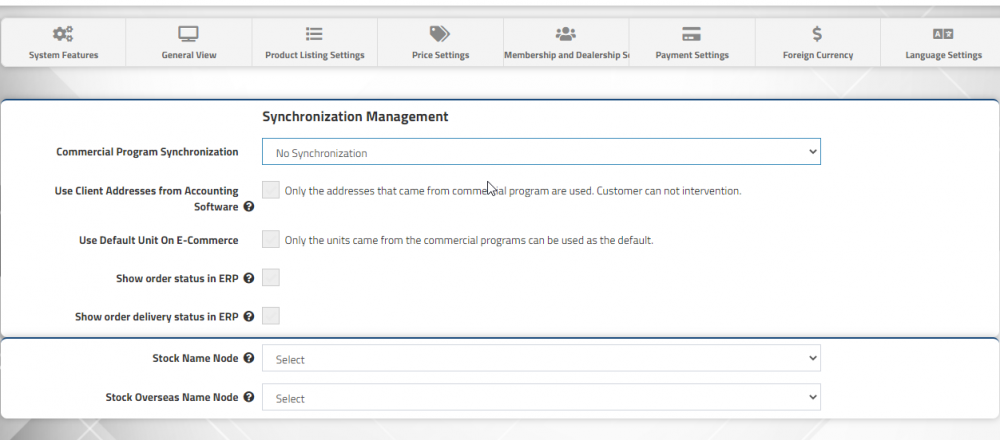Viewport: 1000px width, 440px height.
Task: Click help icon next to Stock Name Node
Action: point(249,358)
